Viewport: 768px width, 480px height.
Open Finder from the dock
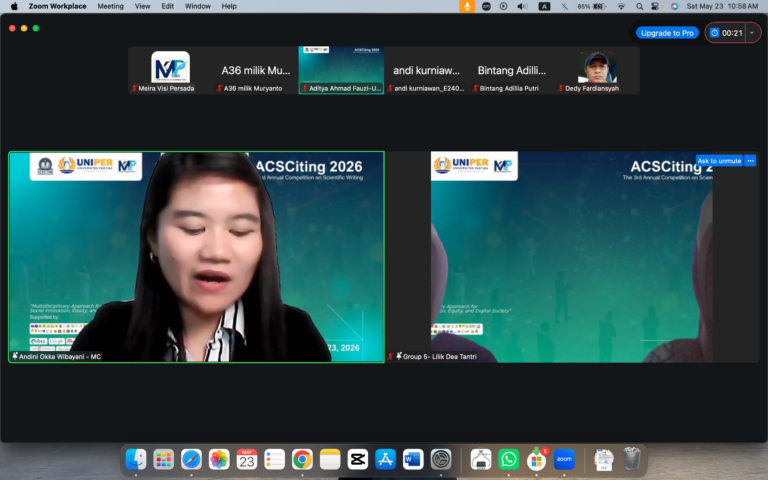136,459
